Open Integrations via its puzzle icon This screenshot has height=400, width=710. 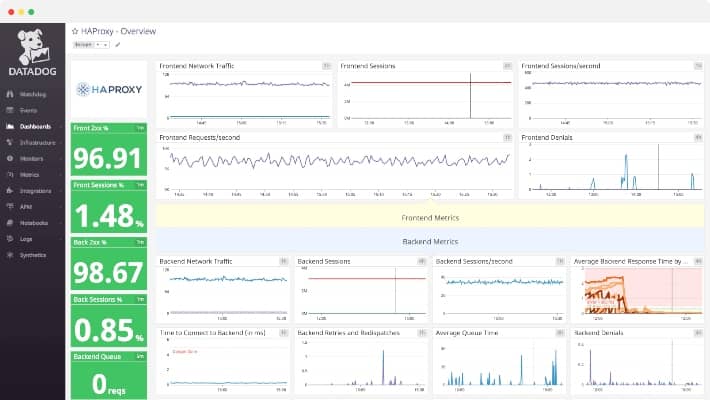click(10, 191)
